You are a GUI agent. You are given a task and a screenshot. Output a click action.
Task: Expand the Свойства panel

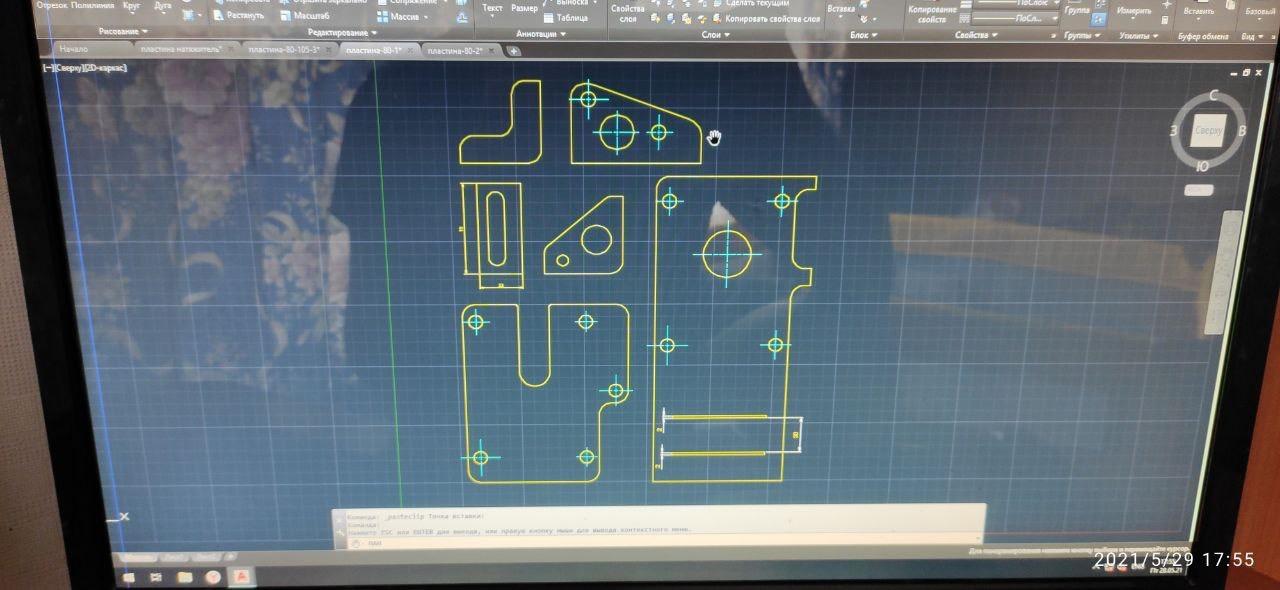click(976, 35)
